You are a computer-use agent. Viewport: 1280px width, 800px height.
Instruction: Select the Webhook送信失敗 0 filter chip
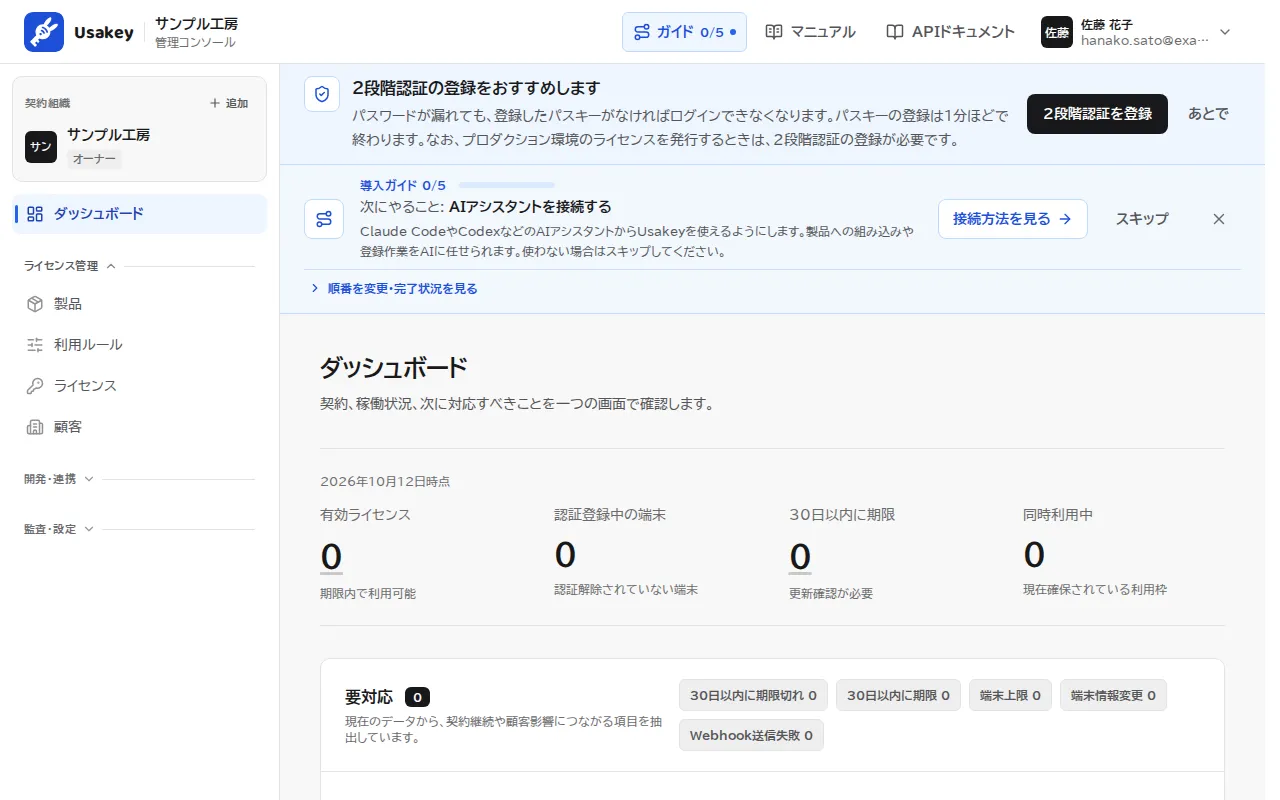tap(751, 736)
